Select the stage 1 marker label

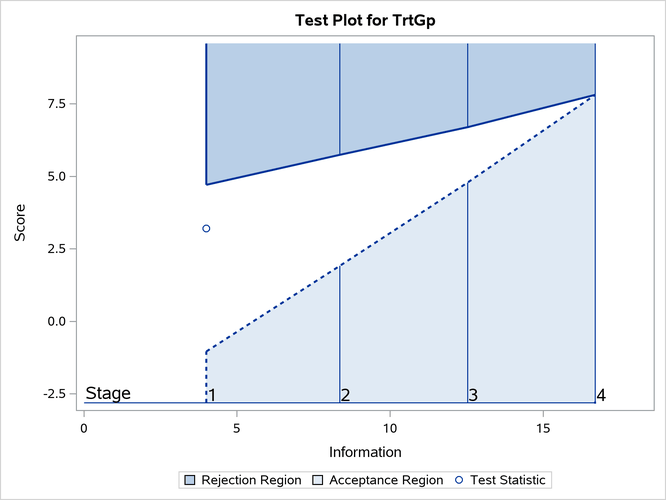[212, 395]
